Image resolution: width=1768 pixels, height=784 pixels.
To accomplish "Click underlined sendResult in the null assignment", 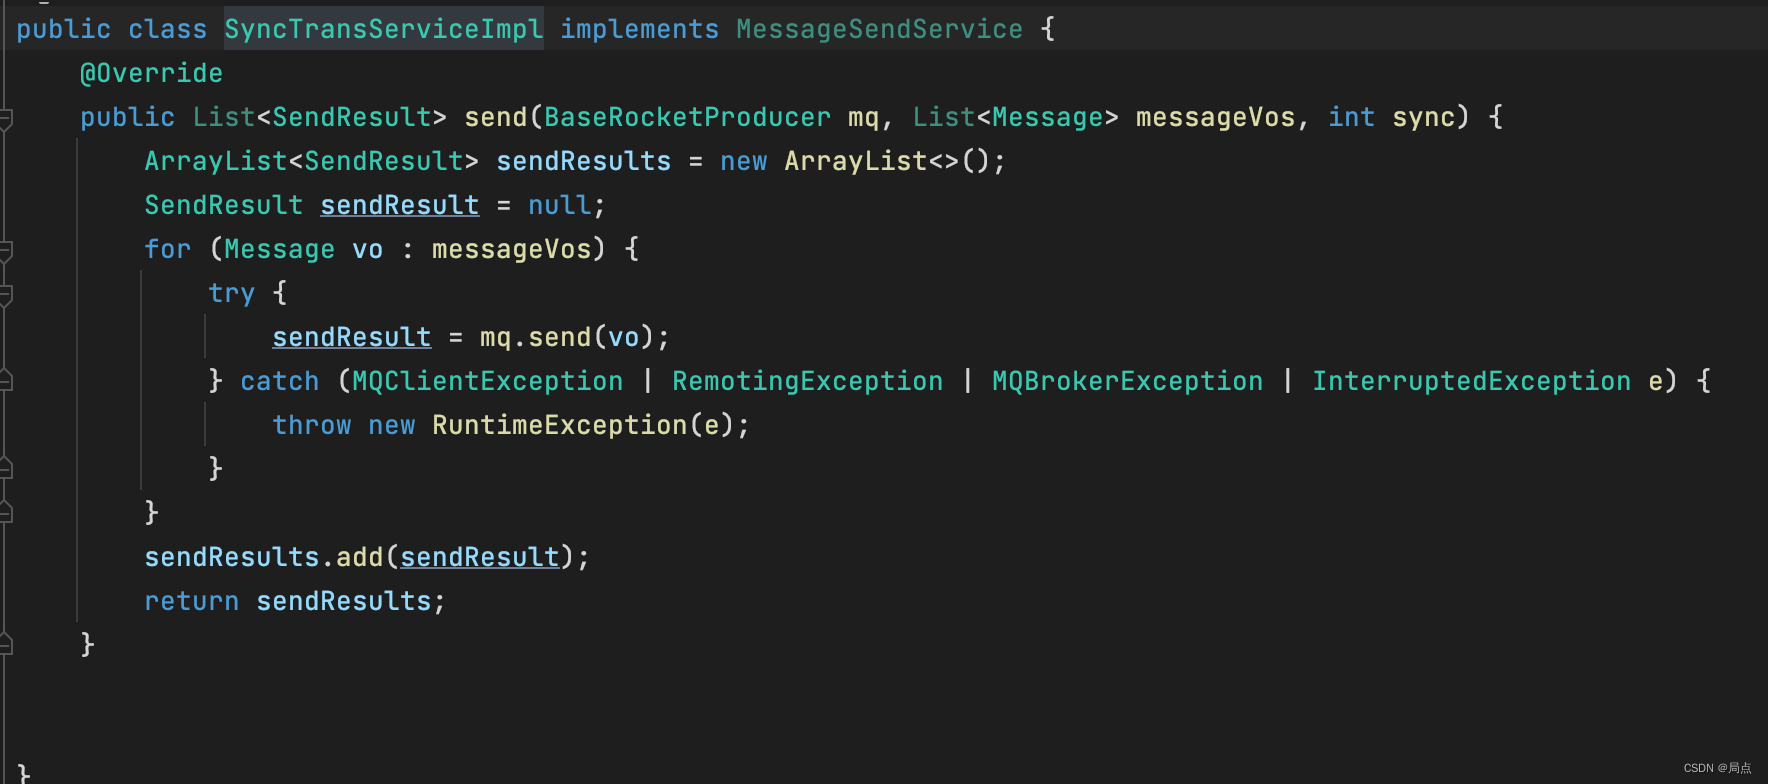I will pyautogui.click(x=400, y=205).
